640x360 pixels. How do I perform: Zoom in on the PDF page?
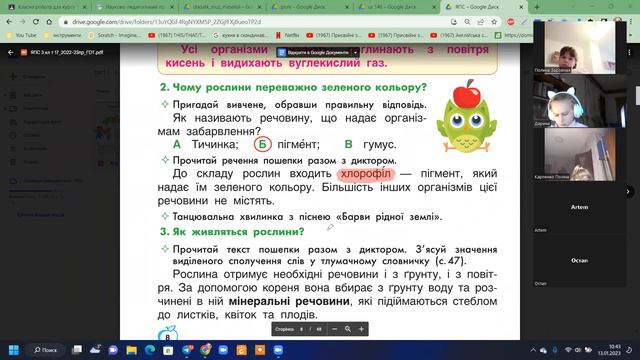361,329
